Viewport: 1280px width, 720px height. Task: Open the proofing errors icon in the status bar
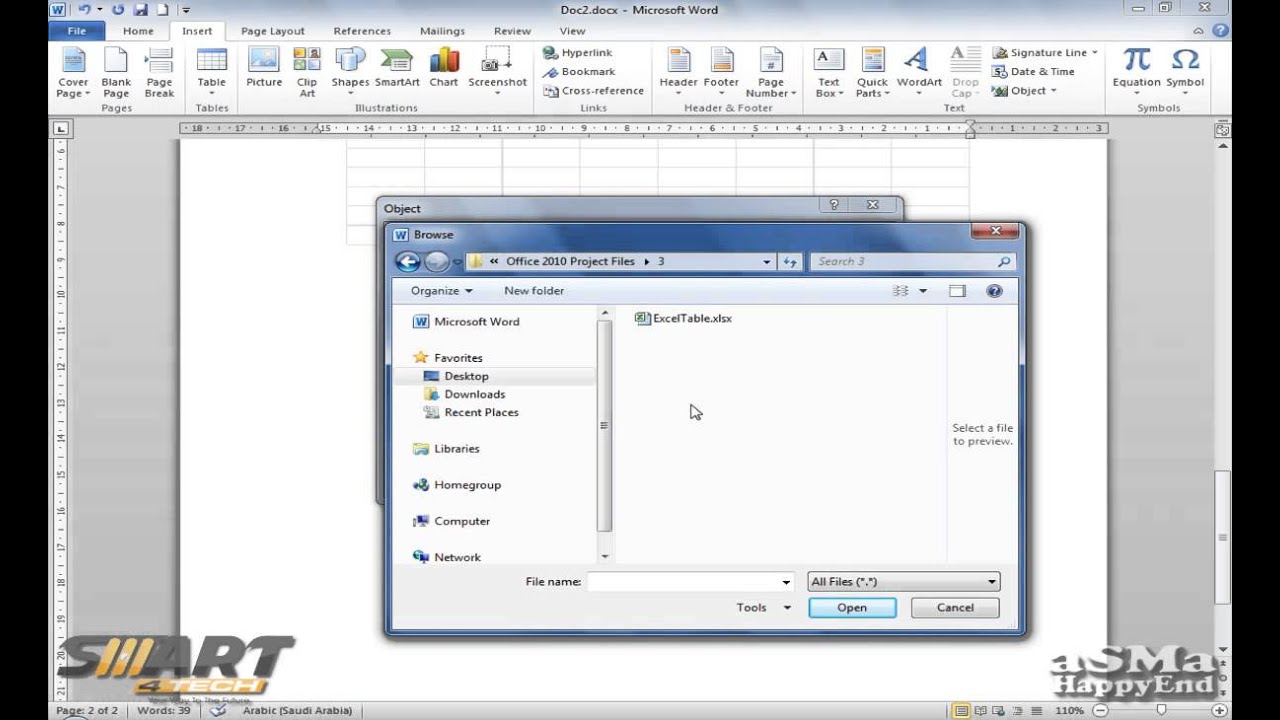[217, 711]
